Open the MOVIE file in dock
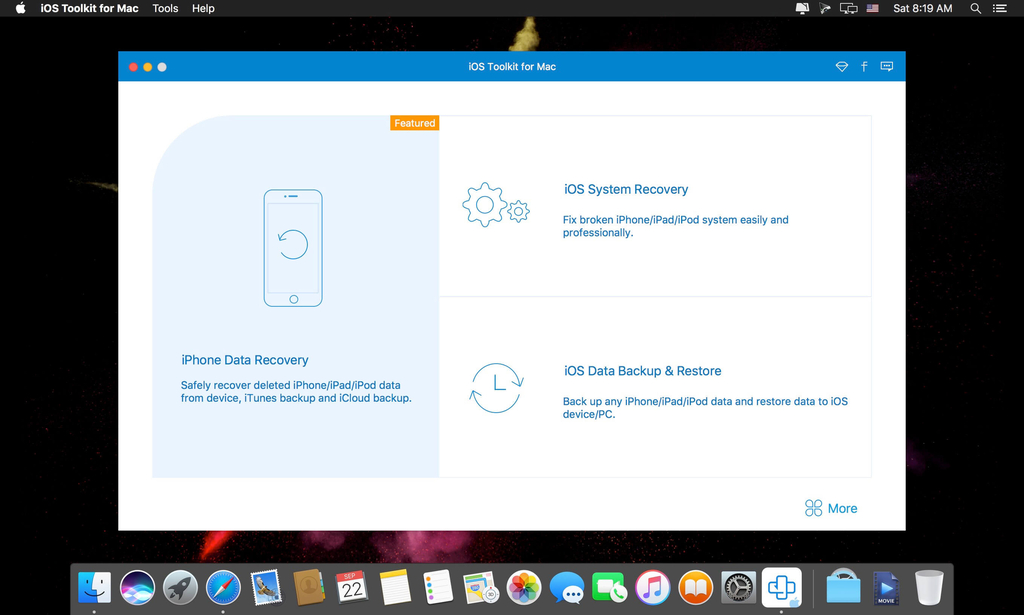Screen dimensions: 1024x615 886,588
